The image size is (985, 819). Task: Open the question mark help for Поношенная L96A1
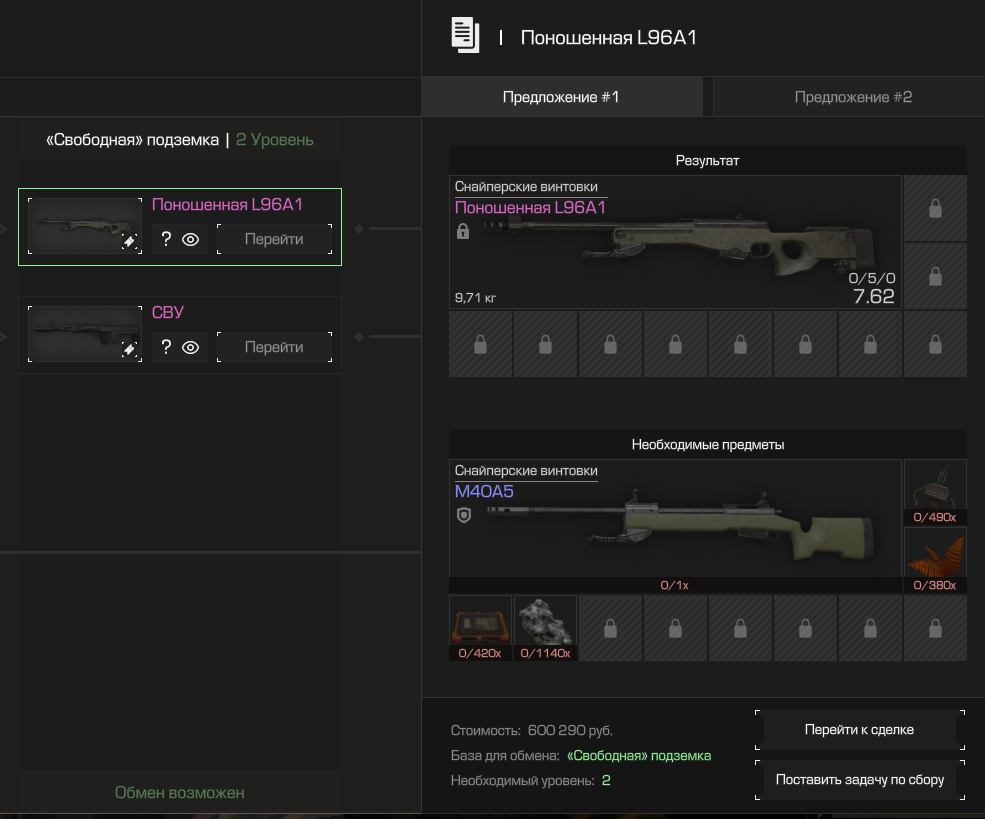click(x=166, y=239)
